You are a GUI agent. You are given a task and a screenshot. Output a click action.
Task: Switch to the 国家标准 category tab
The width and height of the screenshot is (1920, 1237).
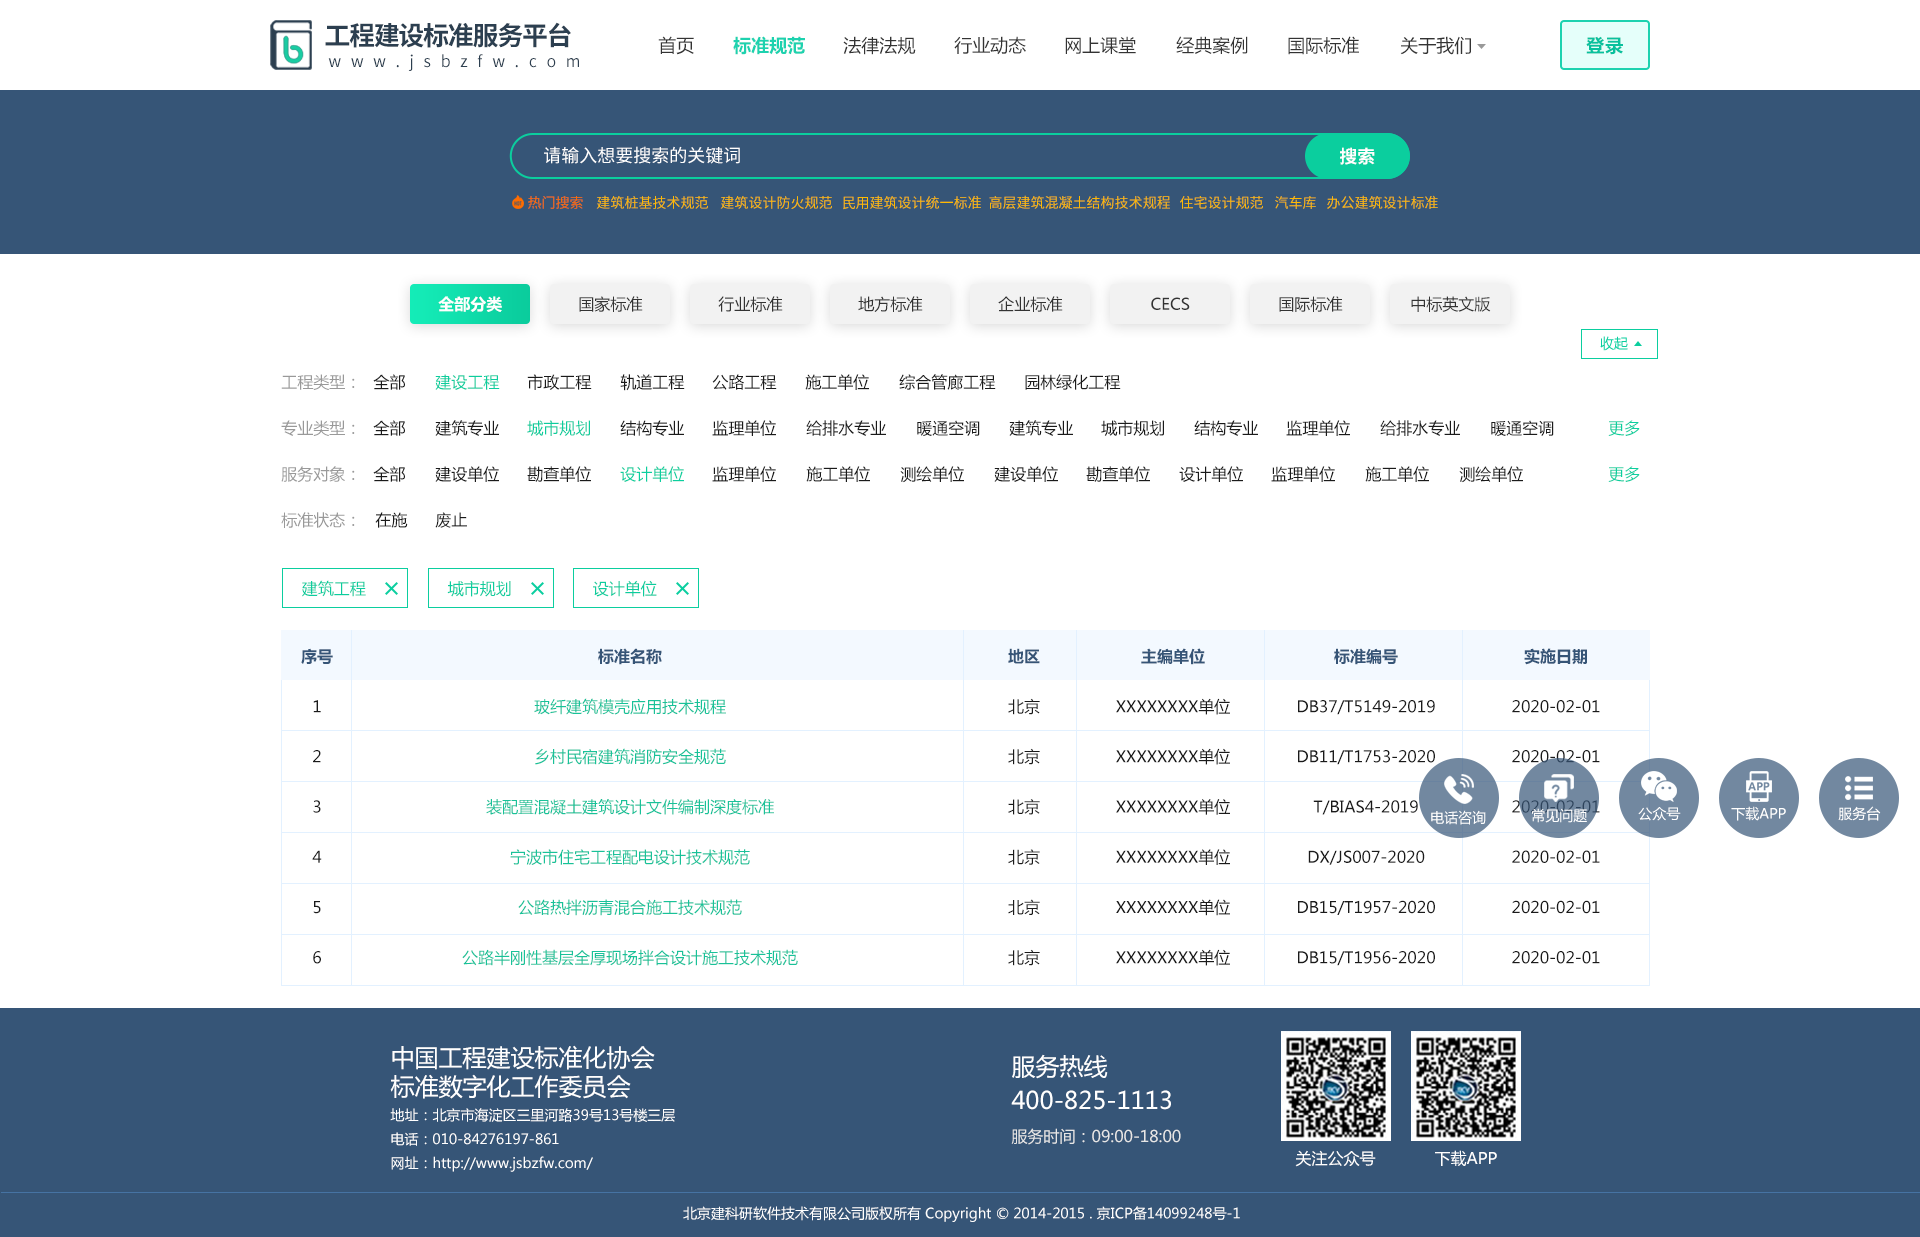coord(610,304)
